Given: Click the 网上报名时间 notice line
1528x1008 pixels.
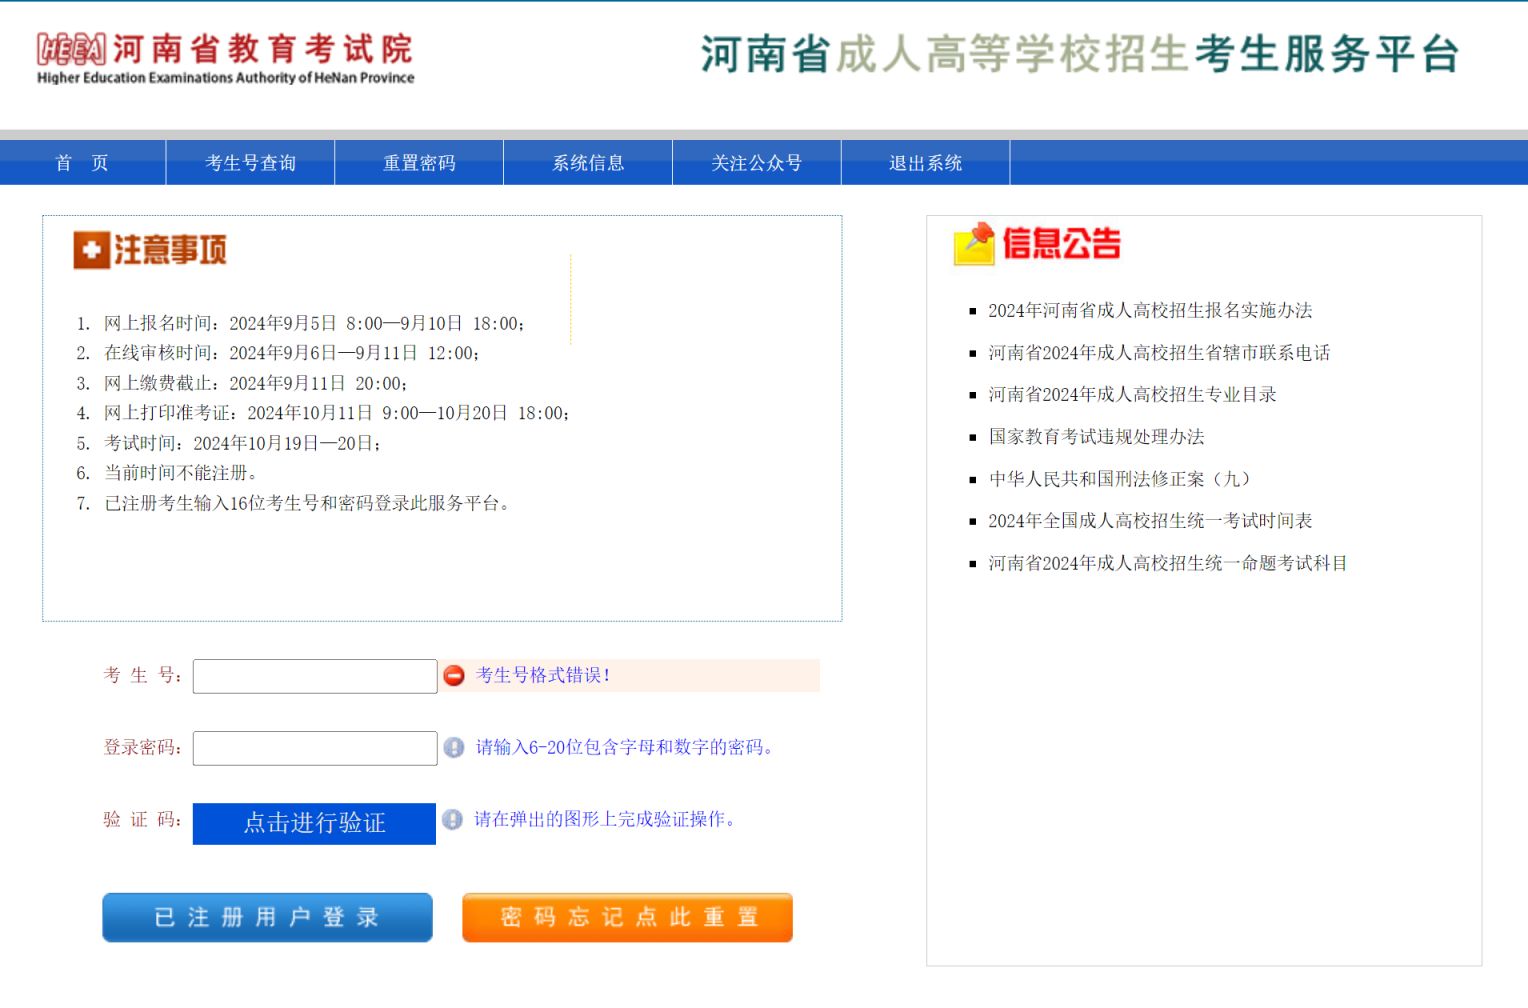Looking at the screenshot, I should point(314,323).
